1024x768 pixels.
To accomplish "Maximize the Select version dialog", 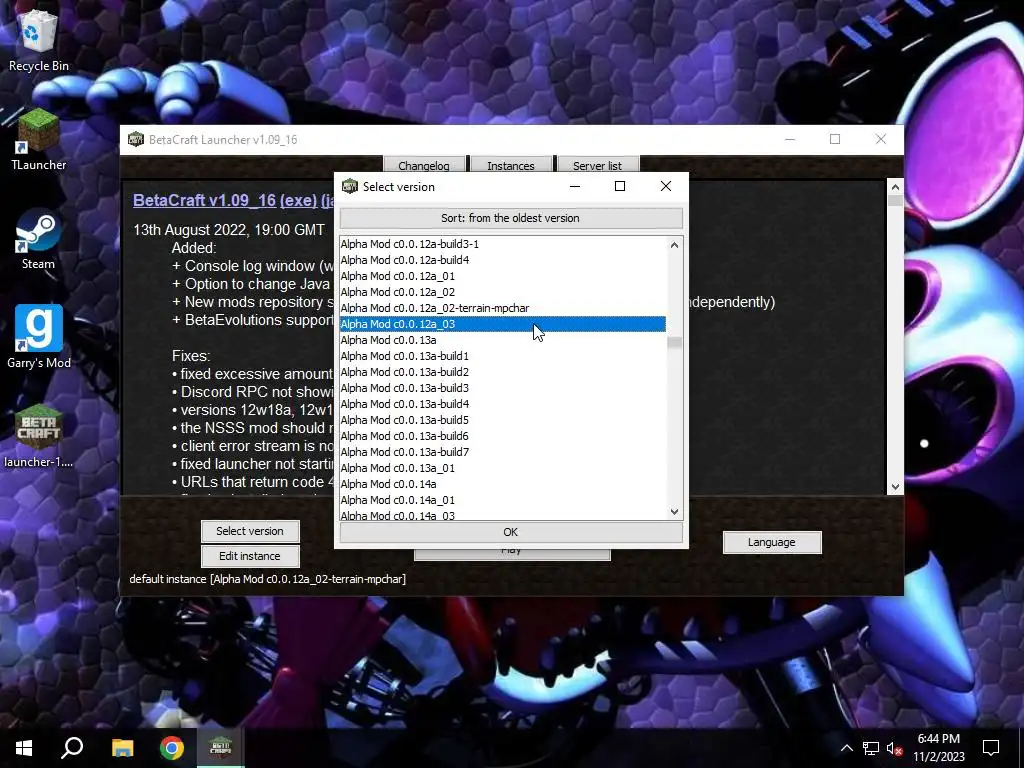I will (x=620, y=187).
